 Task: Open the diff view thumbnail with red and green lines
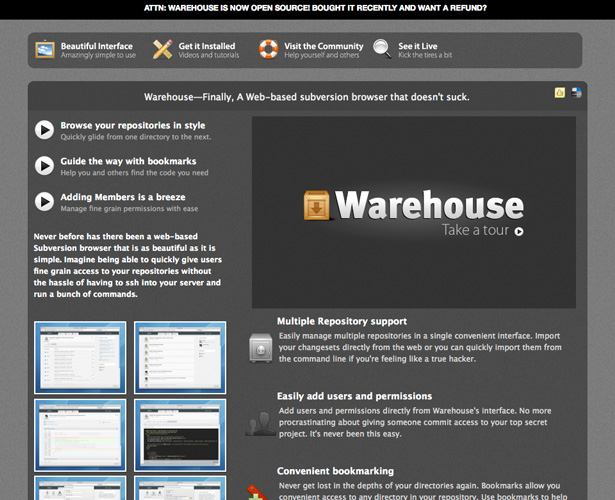pos(80,435)
